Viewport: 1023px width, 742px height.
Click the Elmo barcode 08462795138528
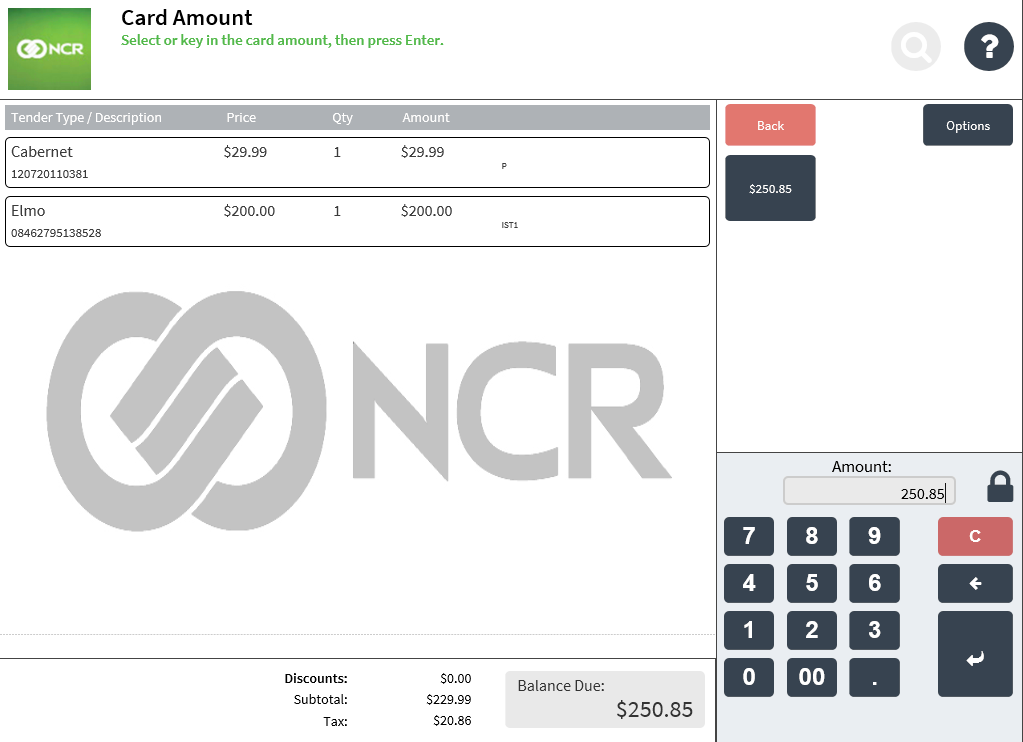pyautogui.click(x=56, y=233)
